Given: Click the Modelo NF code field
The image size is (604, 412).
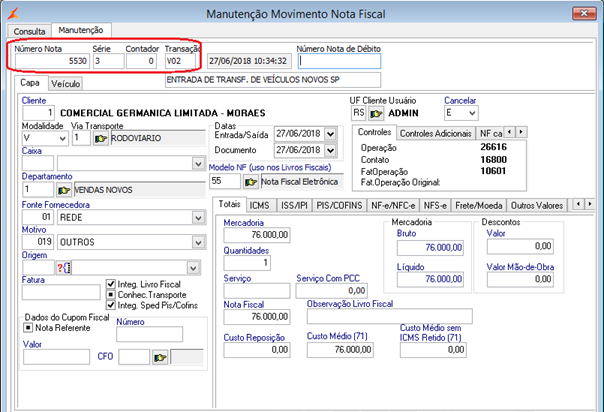Looking at the screenshot, I should click(225, 181).
